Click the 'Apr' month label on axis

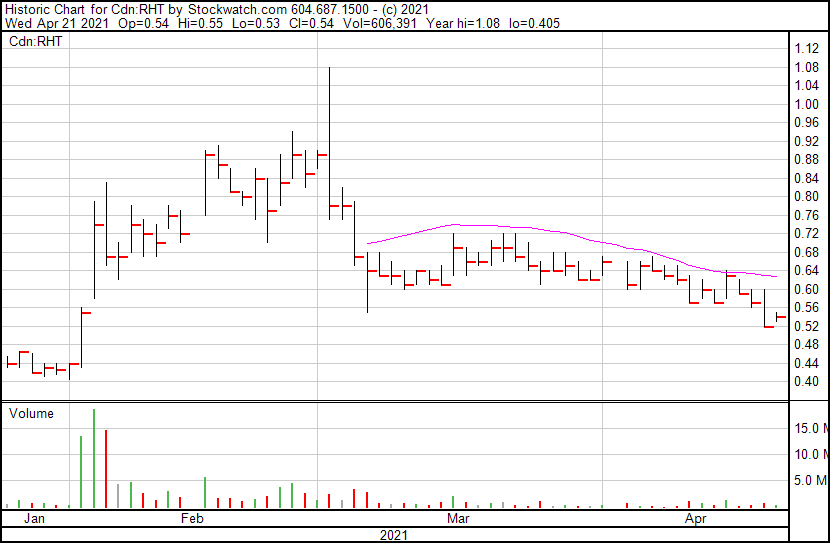(696, 518)
